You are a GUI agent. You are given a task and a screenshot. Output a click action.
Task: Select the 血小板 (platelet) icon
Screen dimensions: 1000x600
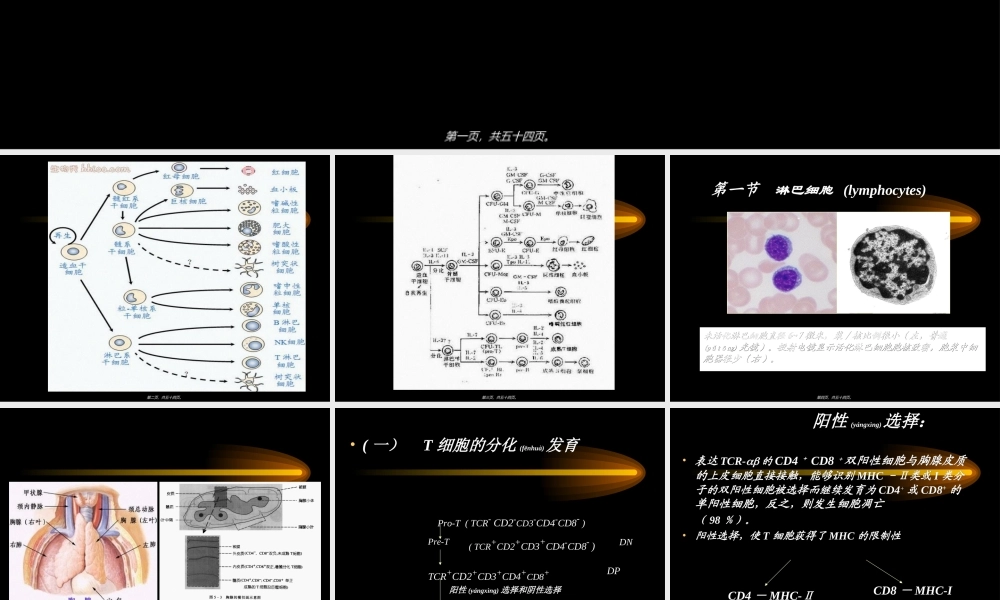tap(246, 190)
